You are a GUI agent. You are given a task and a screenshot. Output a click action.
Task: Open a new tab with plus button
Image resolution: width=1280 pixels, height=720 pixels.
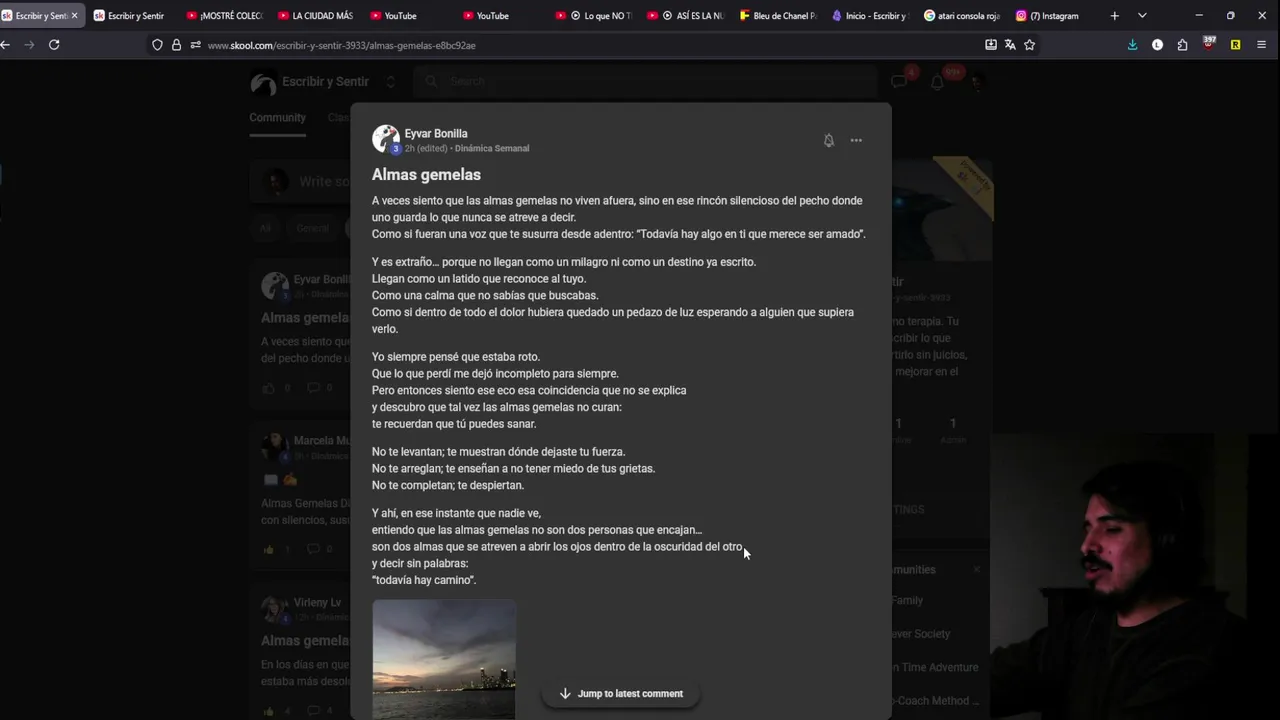[1114, 16]
